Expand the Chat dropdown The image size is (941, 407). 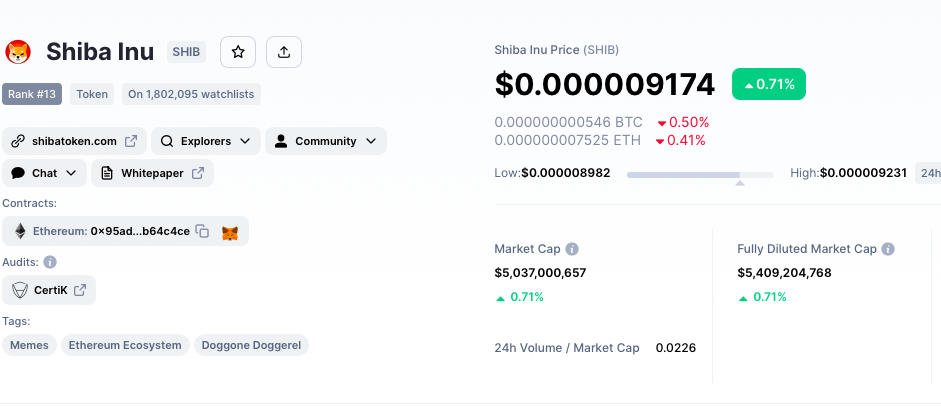pyautogui.click(x=44, y=173)
